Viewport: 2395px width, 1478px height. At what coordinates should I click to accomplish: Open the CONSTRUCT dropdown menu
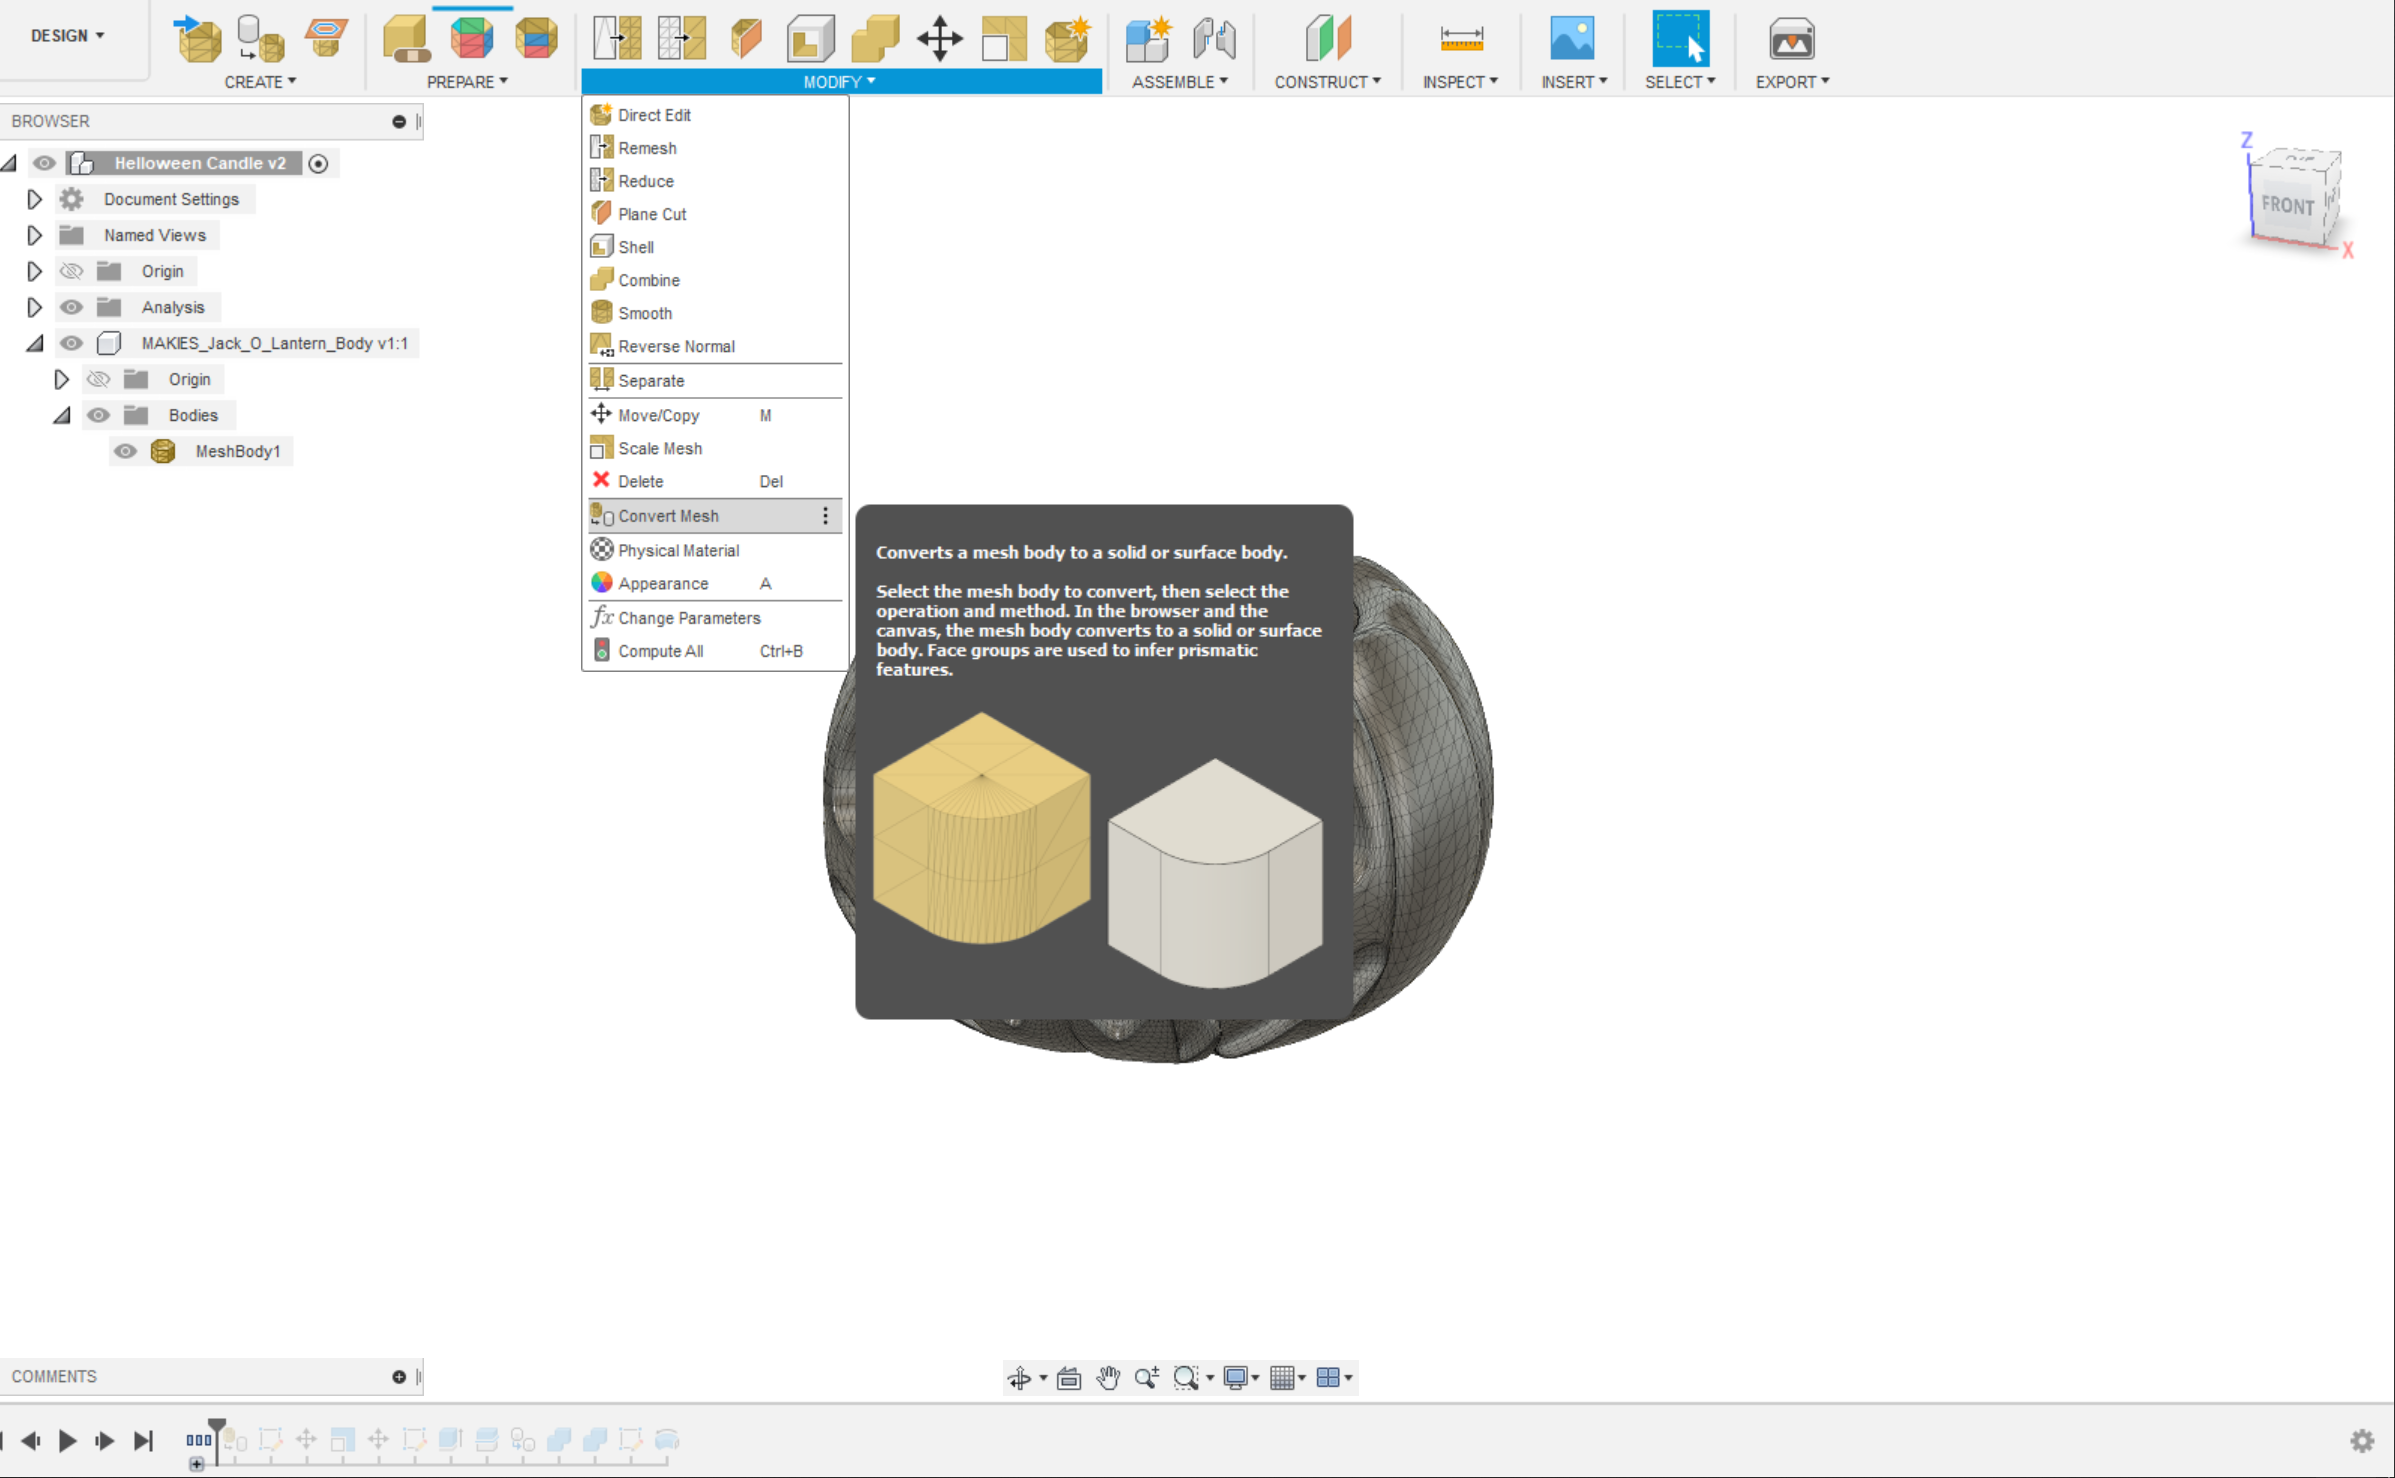point(1327,82)
